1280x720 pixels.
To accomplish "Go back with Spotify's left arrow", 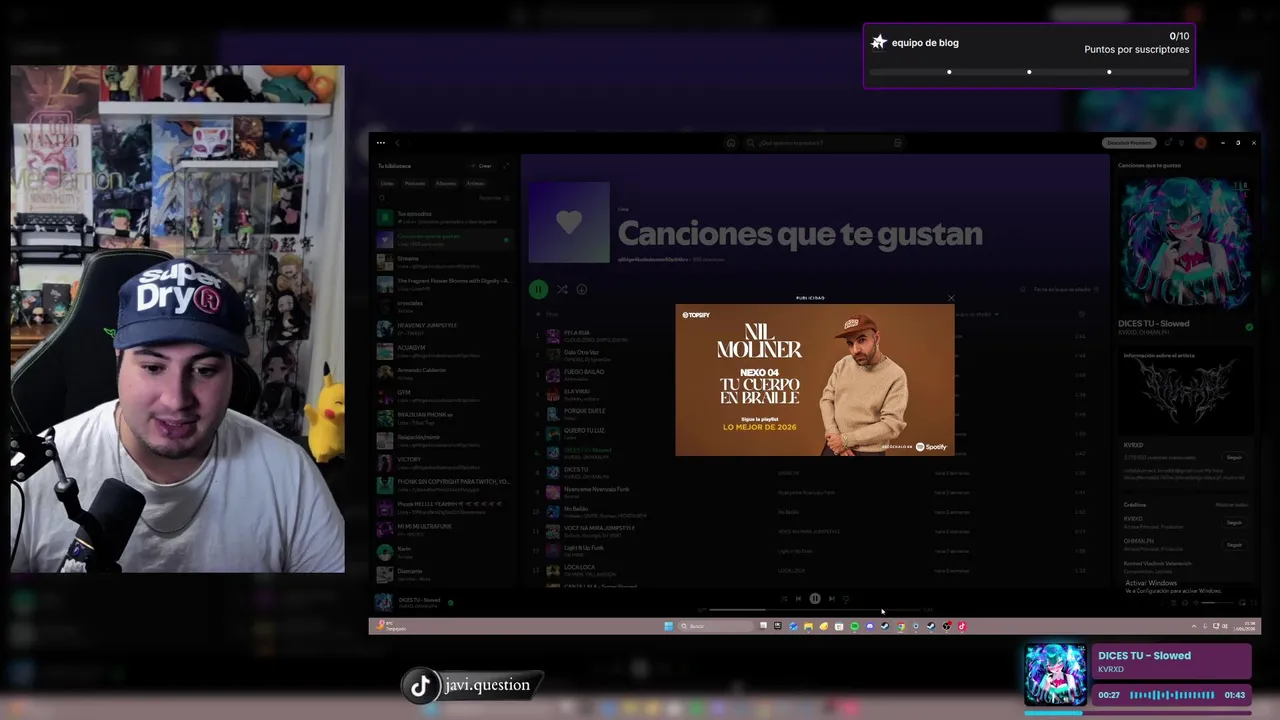I will pos(397,143).
